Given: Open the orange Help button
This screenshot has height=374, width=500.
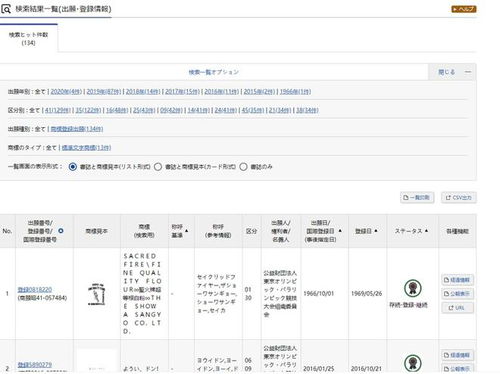Looking at the screenshot, I should (x=464, y=9).
